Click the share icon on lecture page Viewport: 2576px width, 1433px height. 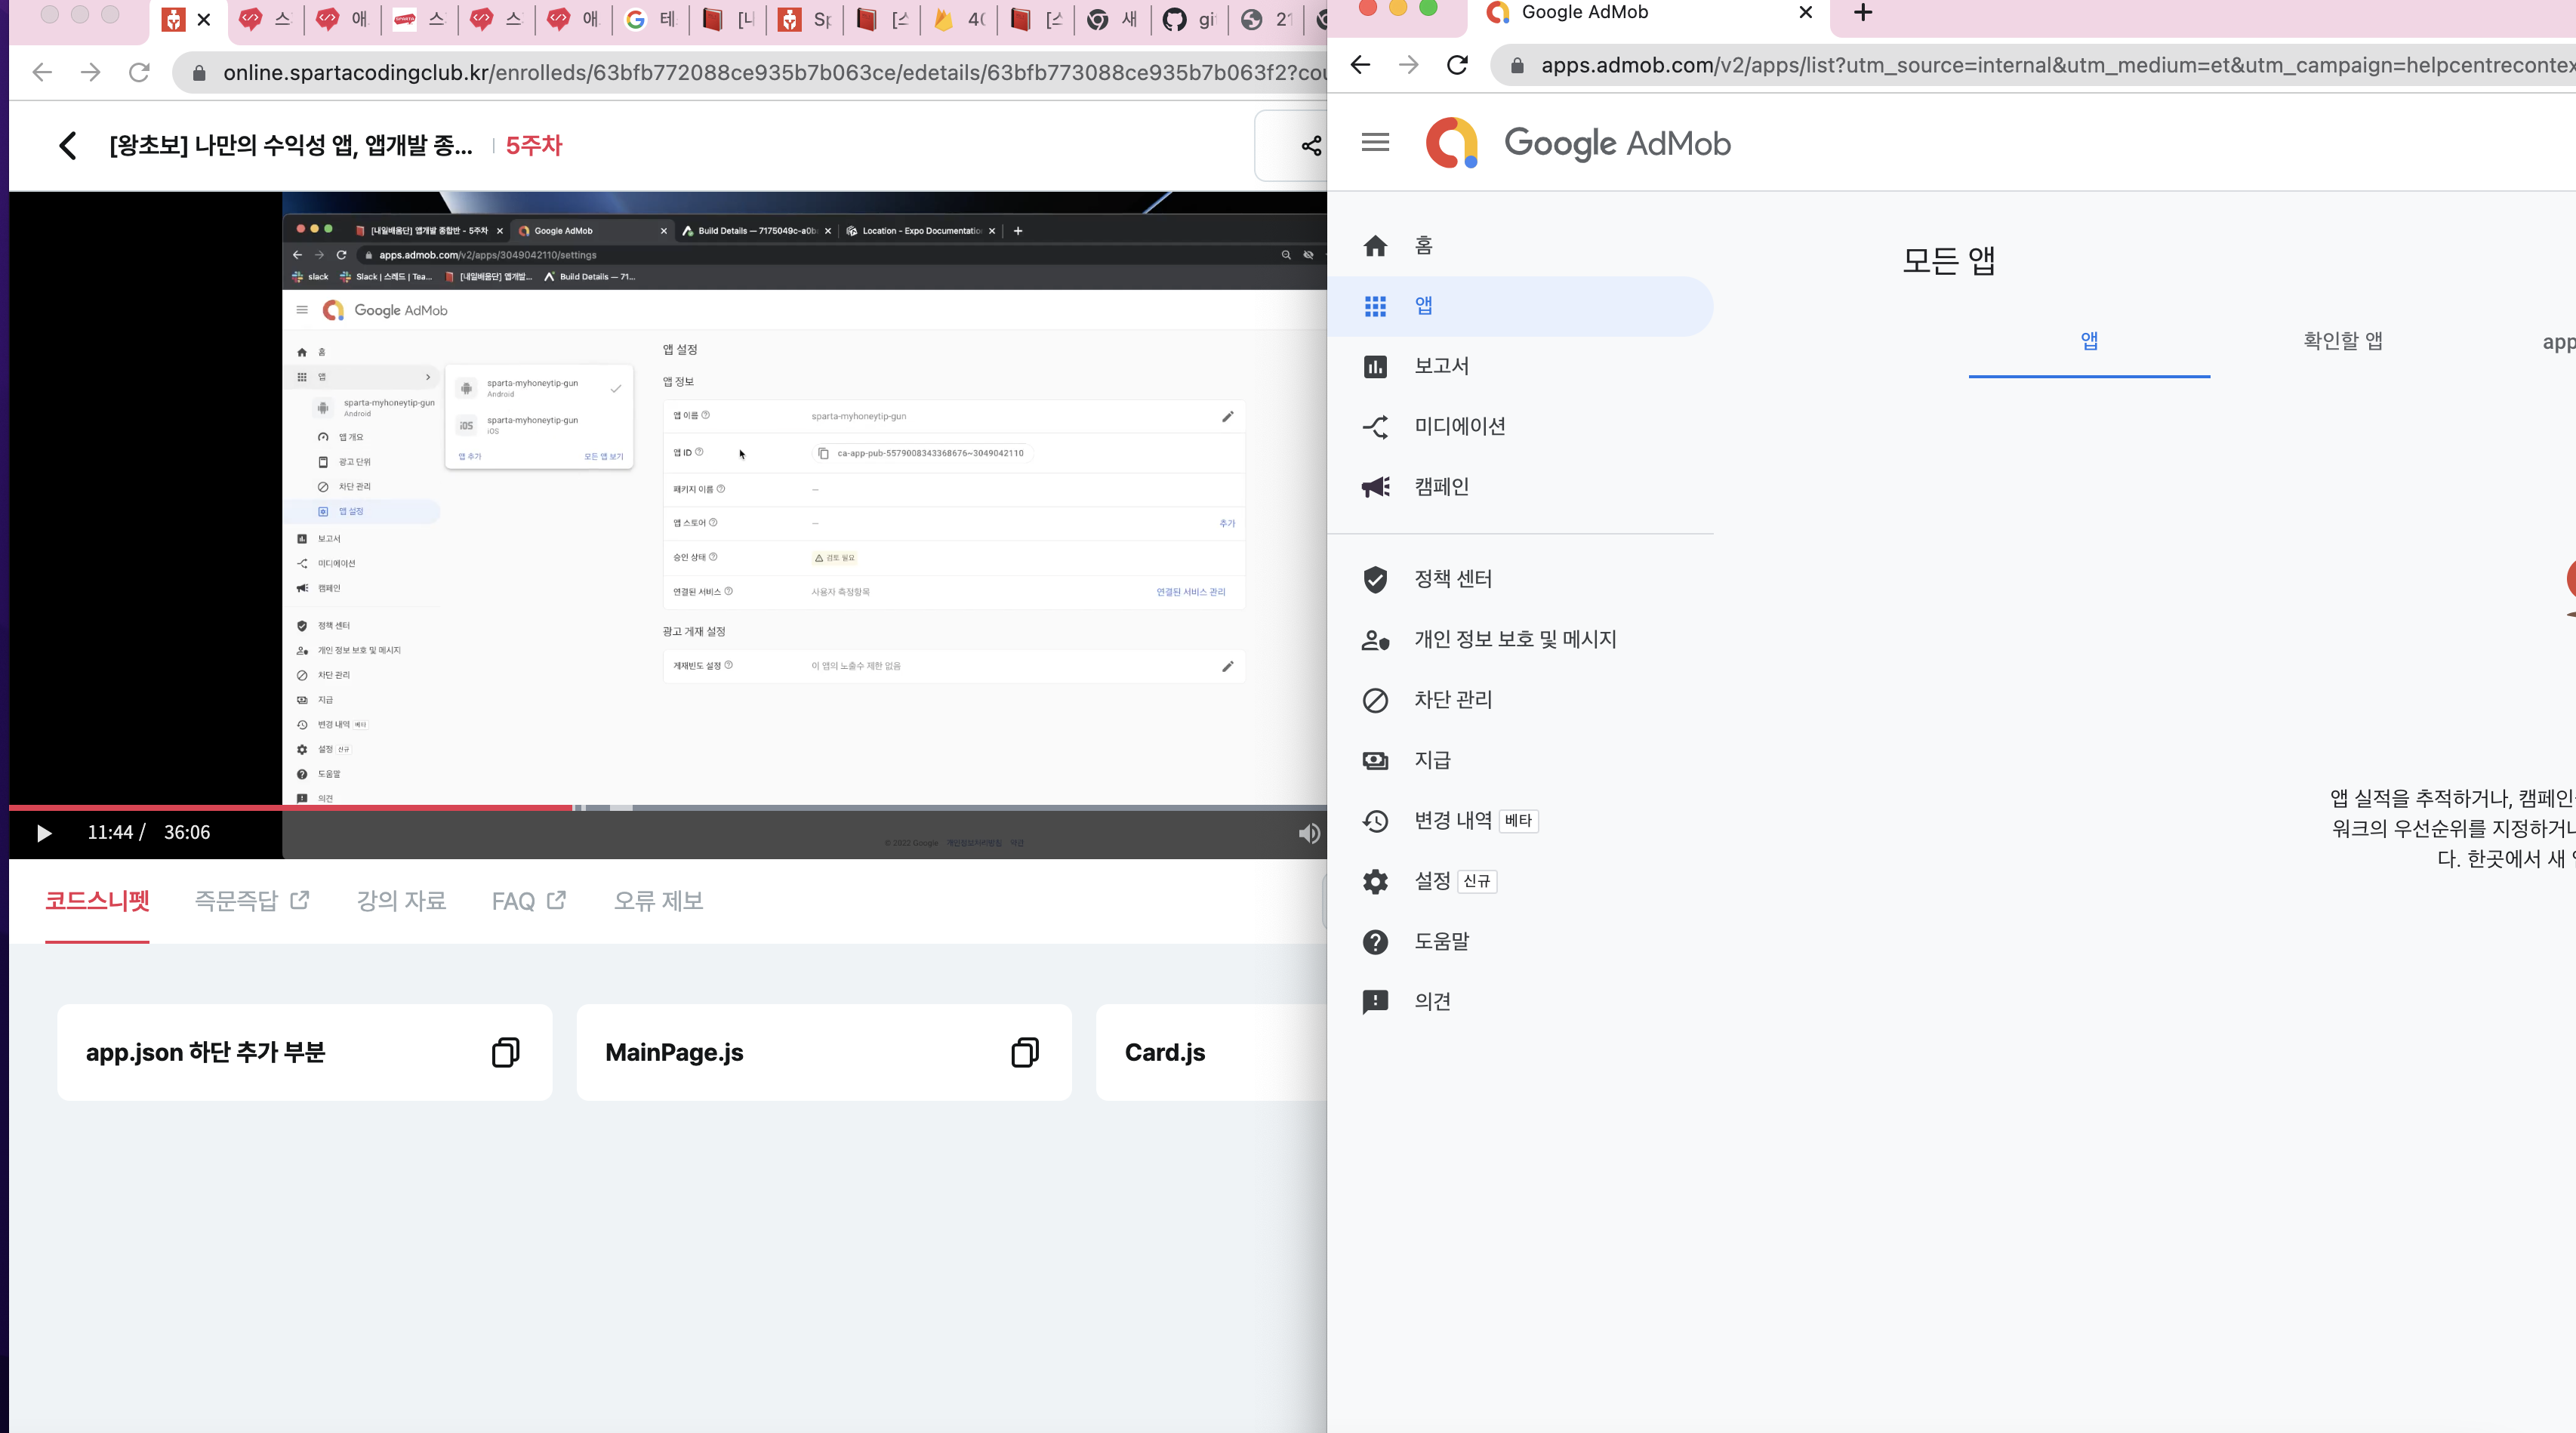[1311, 146]
